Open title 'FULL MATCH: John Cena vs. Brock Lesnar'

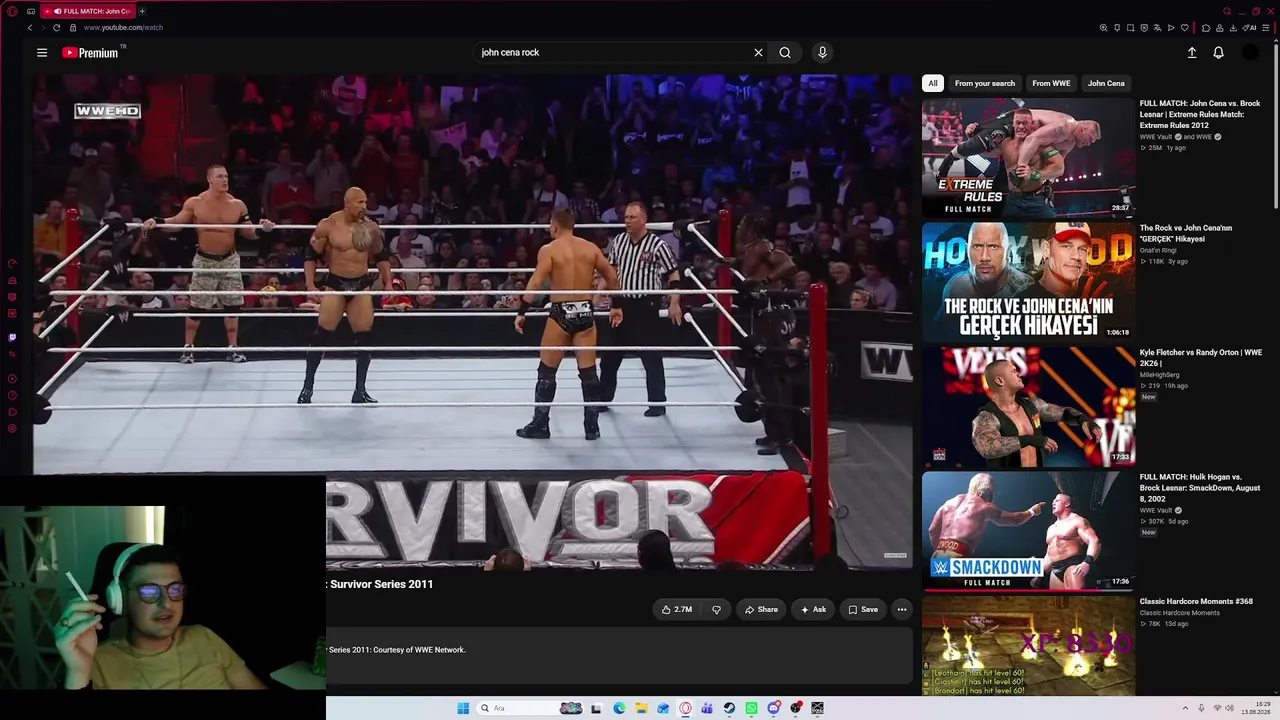coord(1200,114)
